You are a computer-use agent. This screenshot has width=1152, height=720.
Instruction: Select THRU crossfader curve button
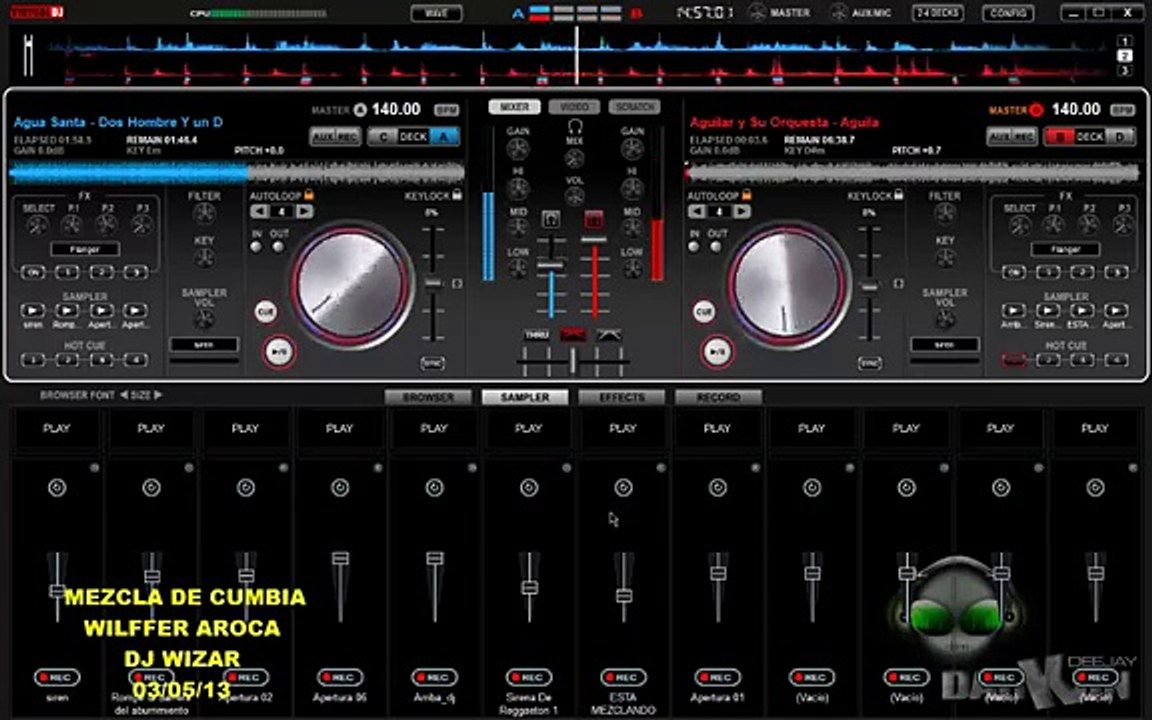tap(536, 335)
